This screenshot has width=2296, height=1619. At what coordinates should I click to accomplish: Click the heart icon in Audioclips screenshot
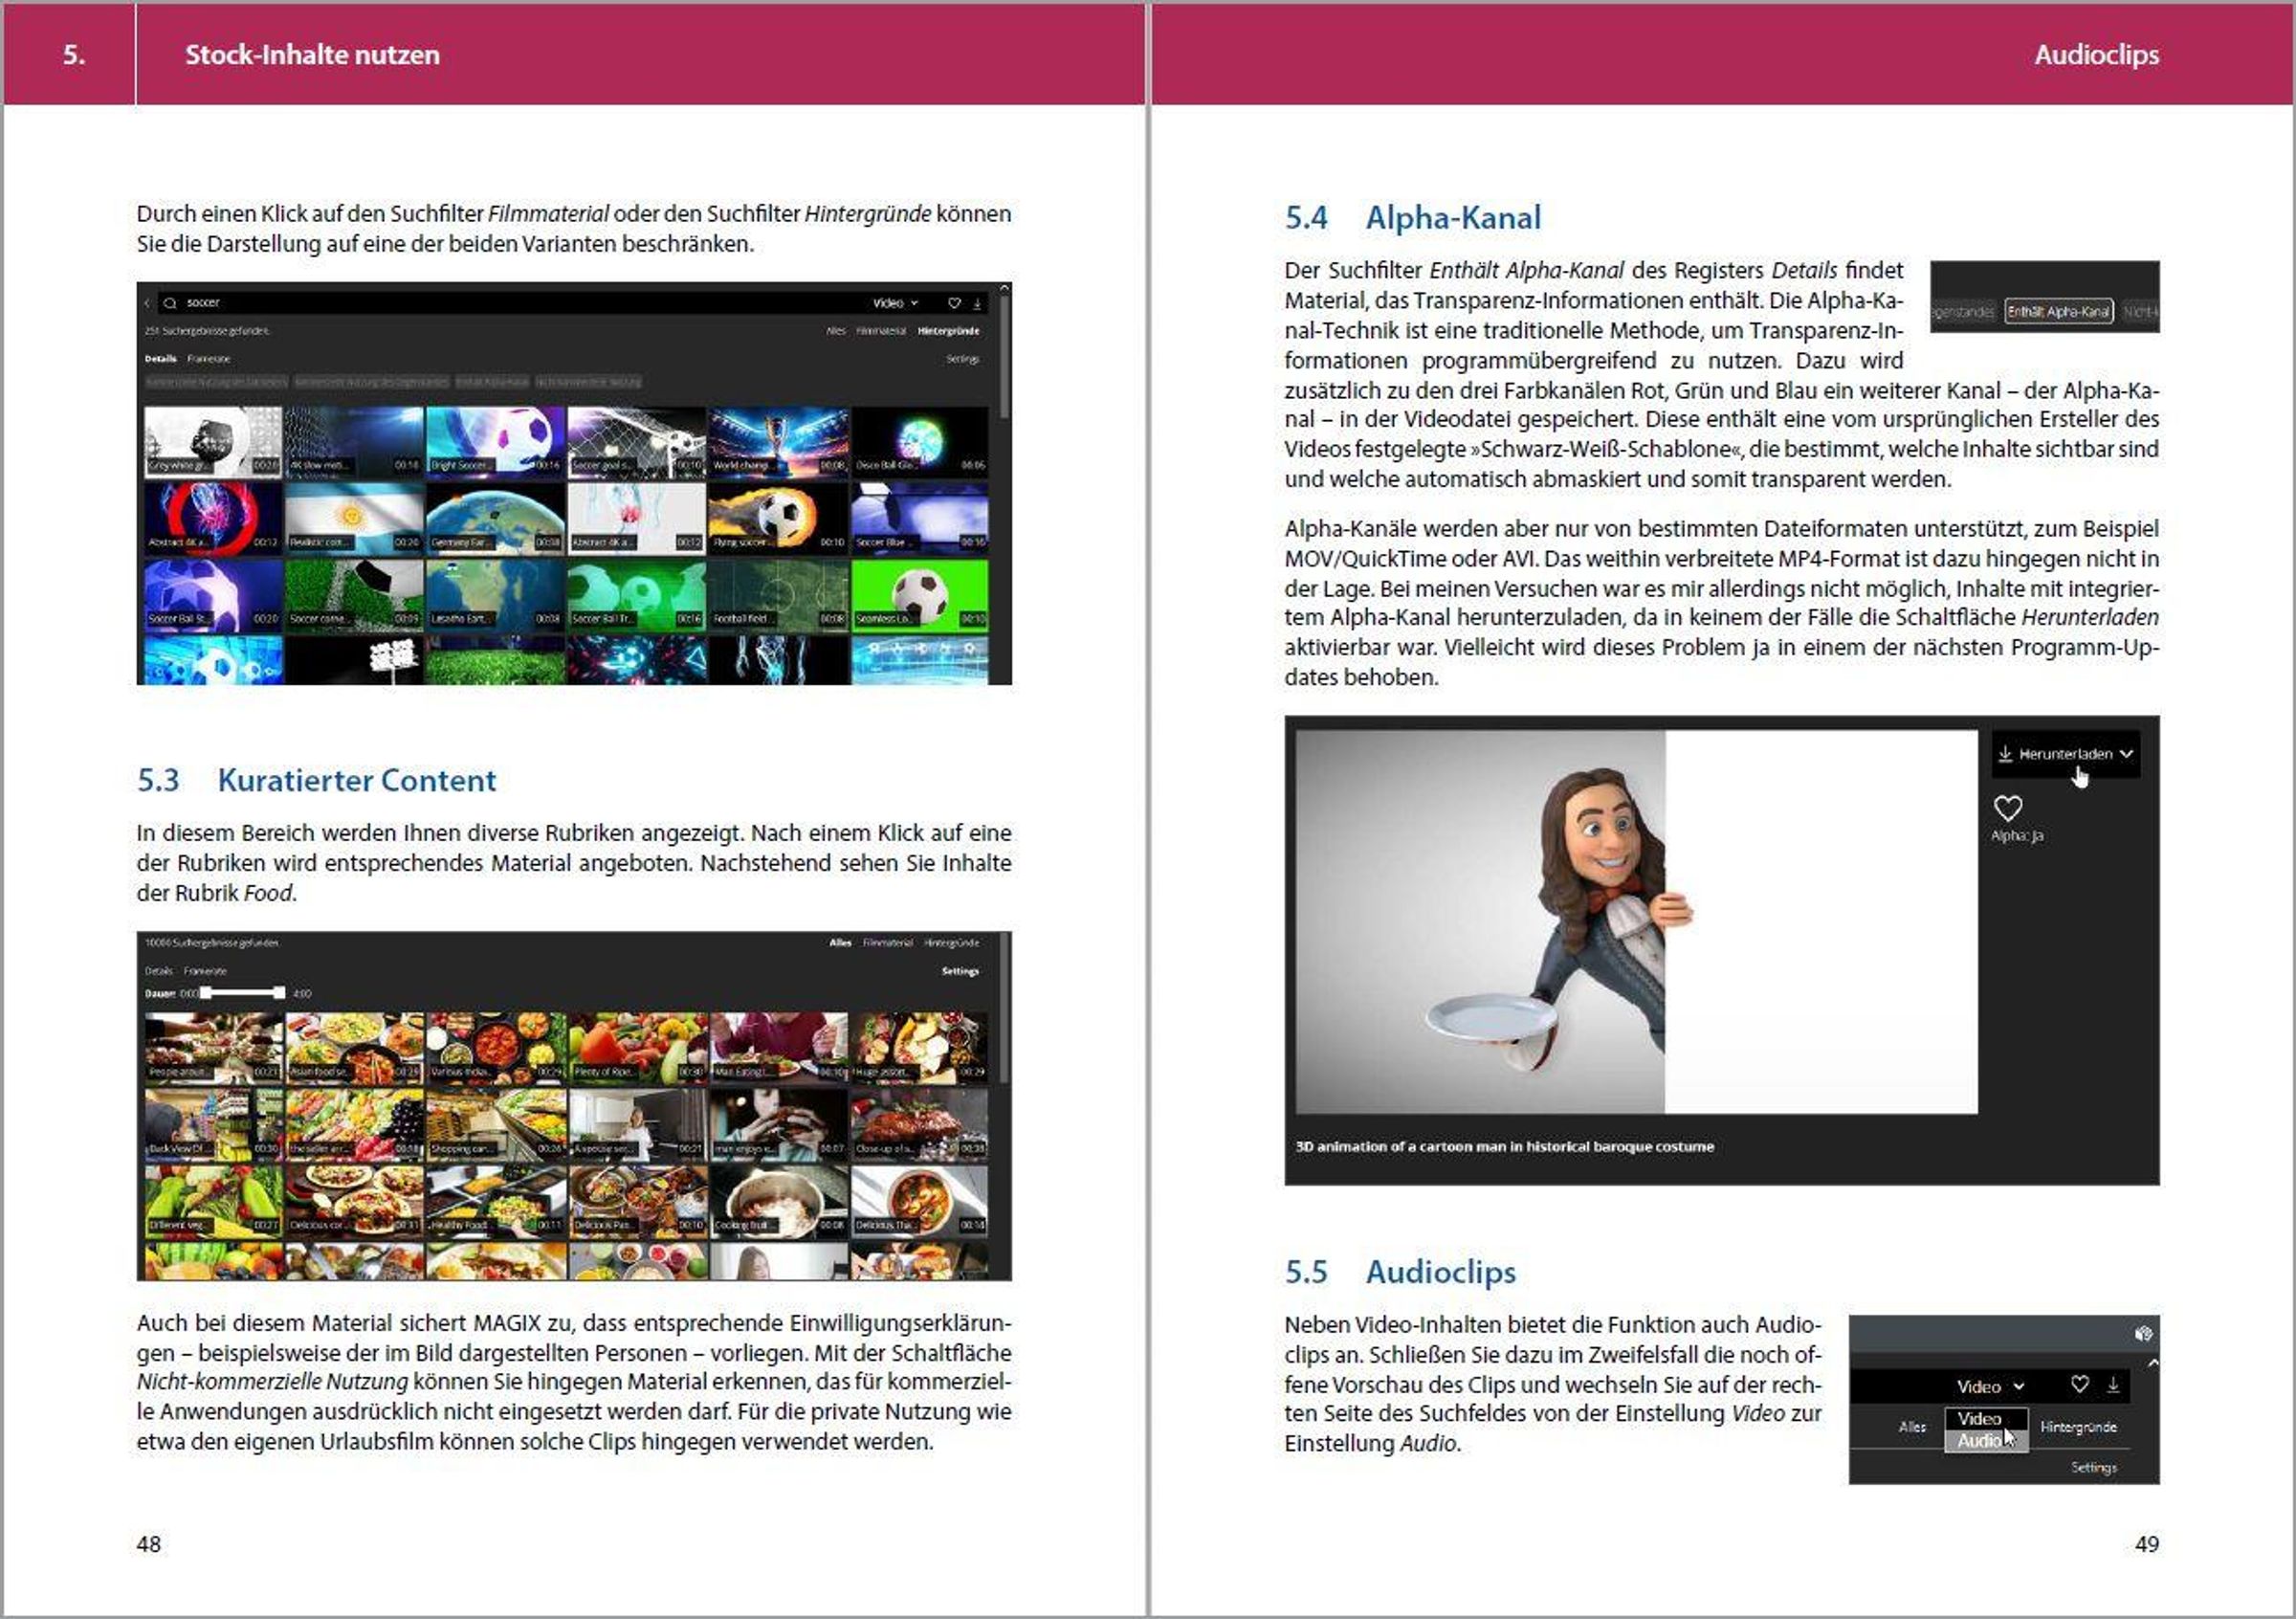(2080, 1384)
